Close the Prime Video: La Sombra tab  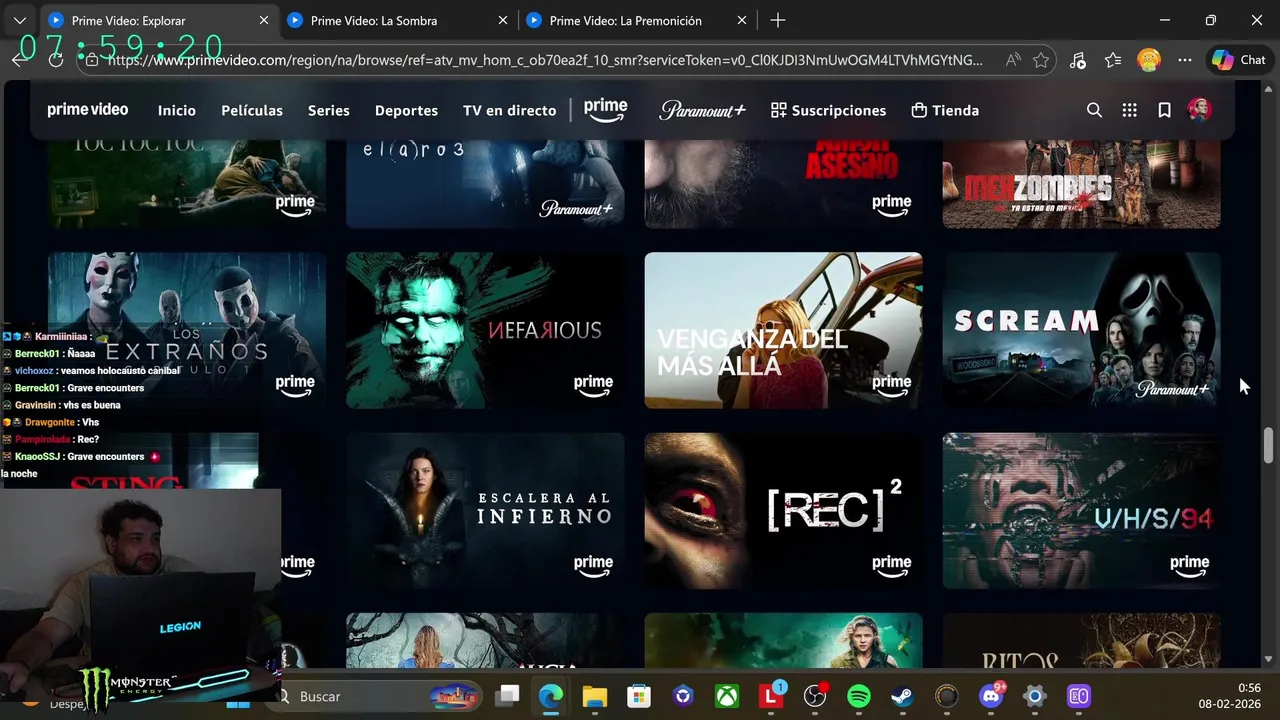(x=503, y=20)
